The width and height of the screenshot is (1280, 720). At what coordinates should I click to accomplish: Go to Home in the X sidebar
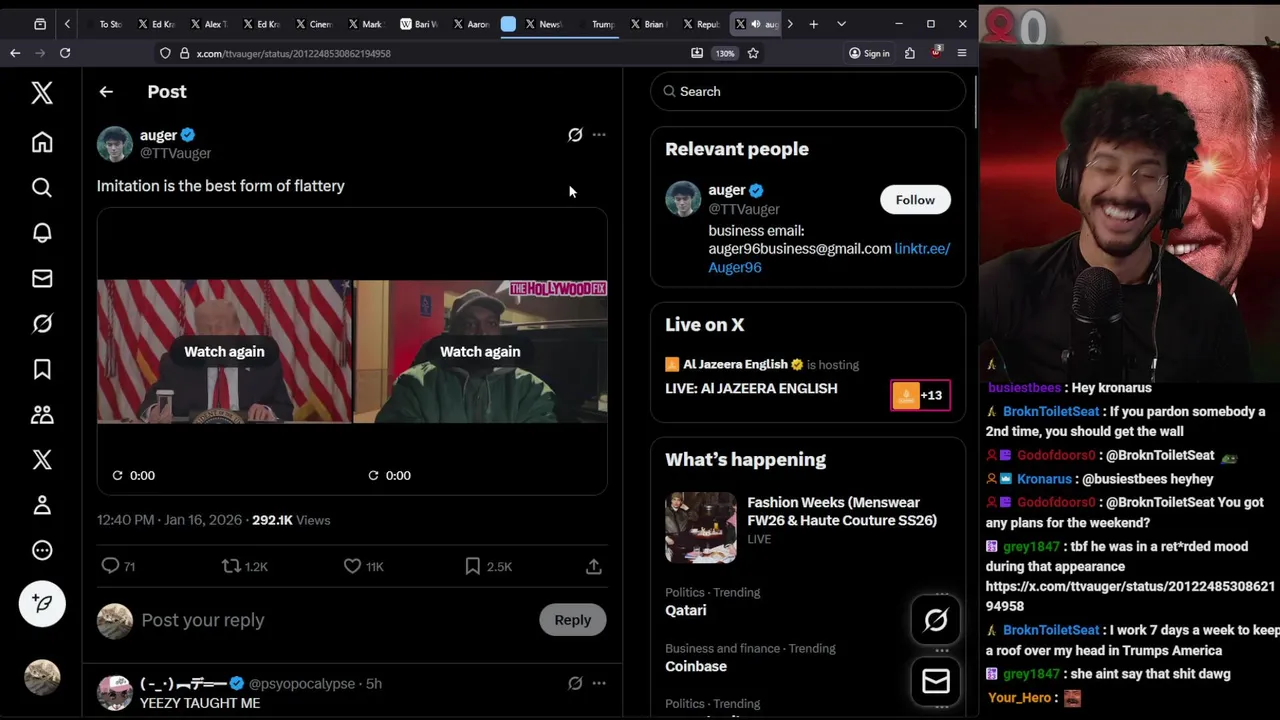click(42, 142)
